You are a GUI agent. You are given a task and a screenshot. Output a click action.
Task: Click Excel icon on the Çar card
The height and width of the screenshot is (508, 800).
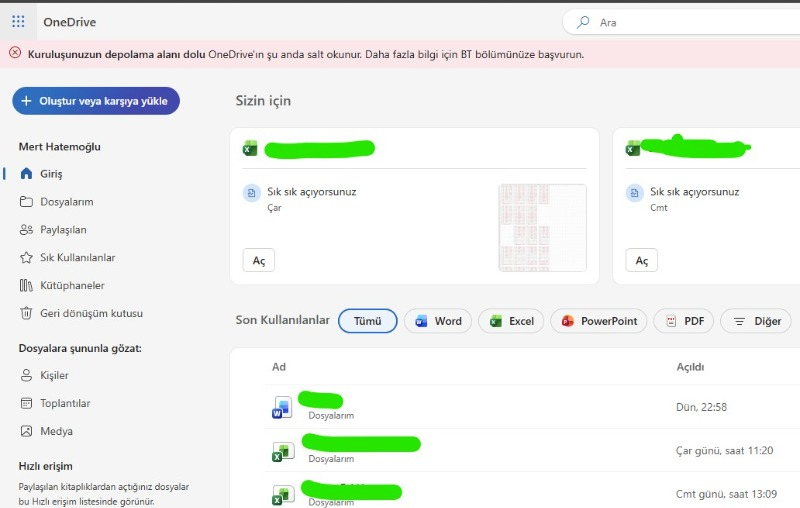pos(250,148)
